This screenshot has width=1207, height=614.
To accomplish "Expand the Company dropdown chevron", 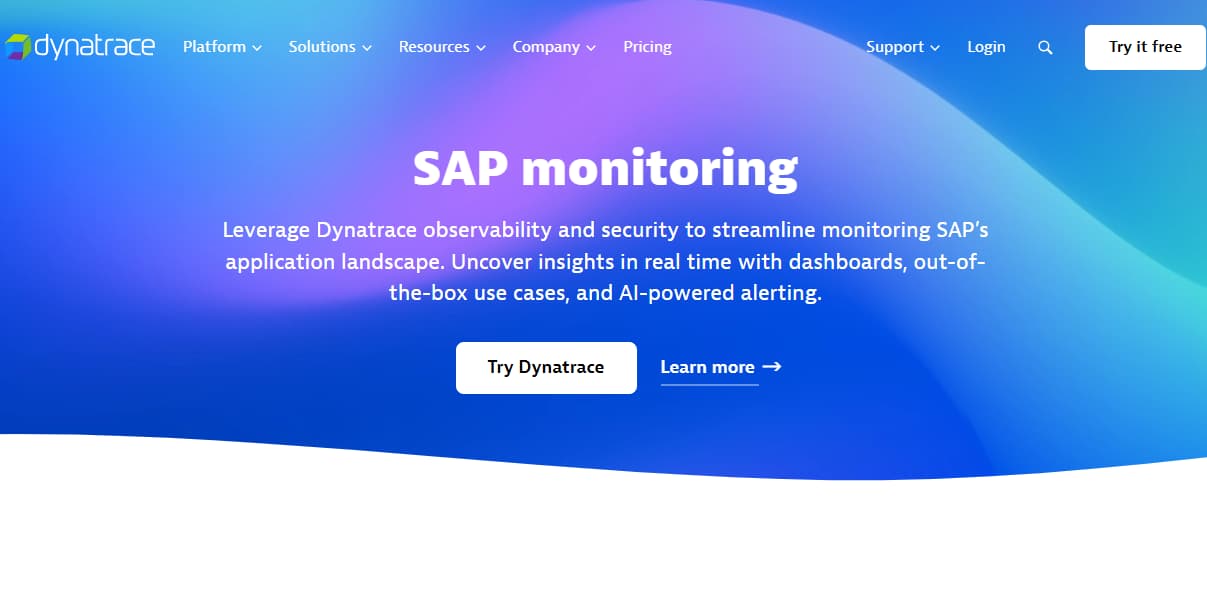I will (591, 47).
